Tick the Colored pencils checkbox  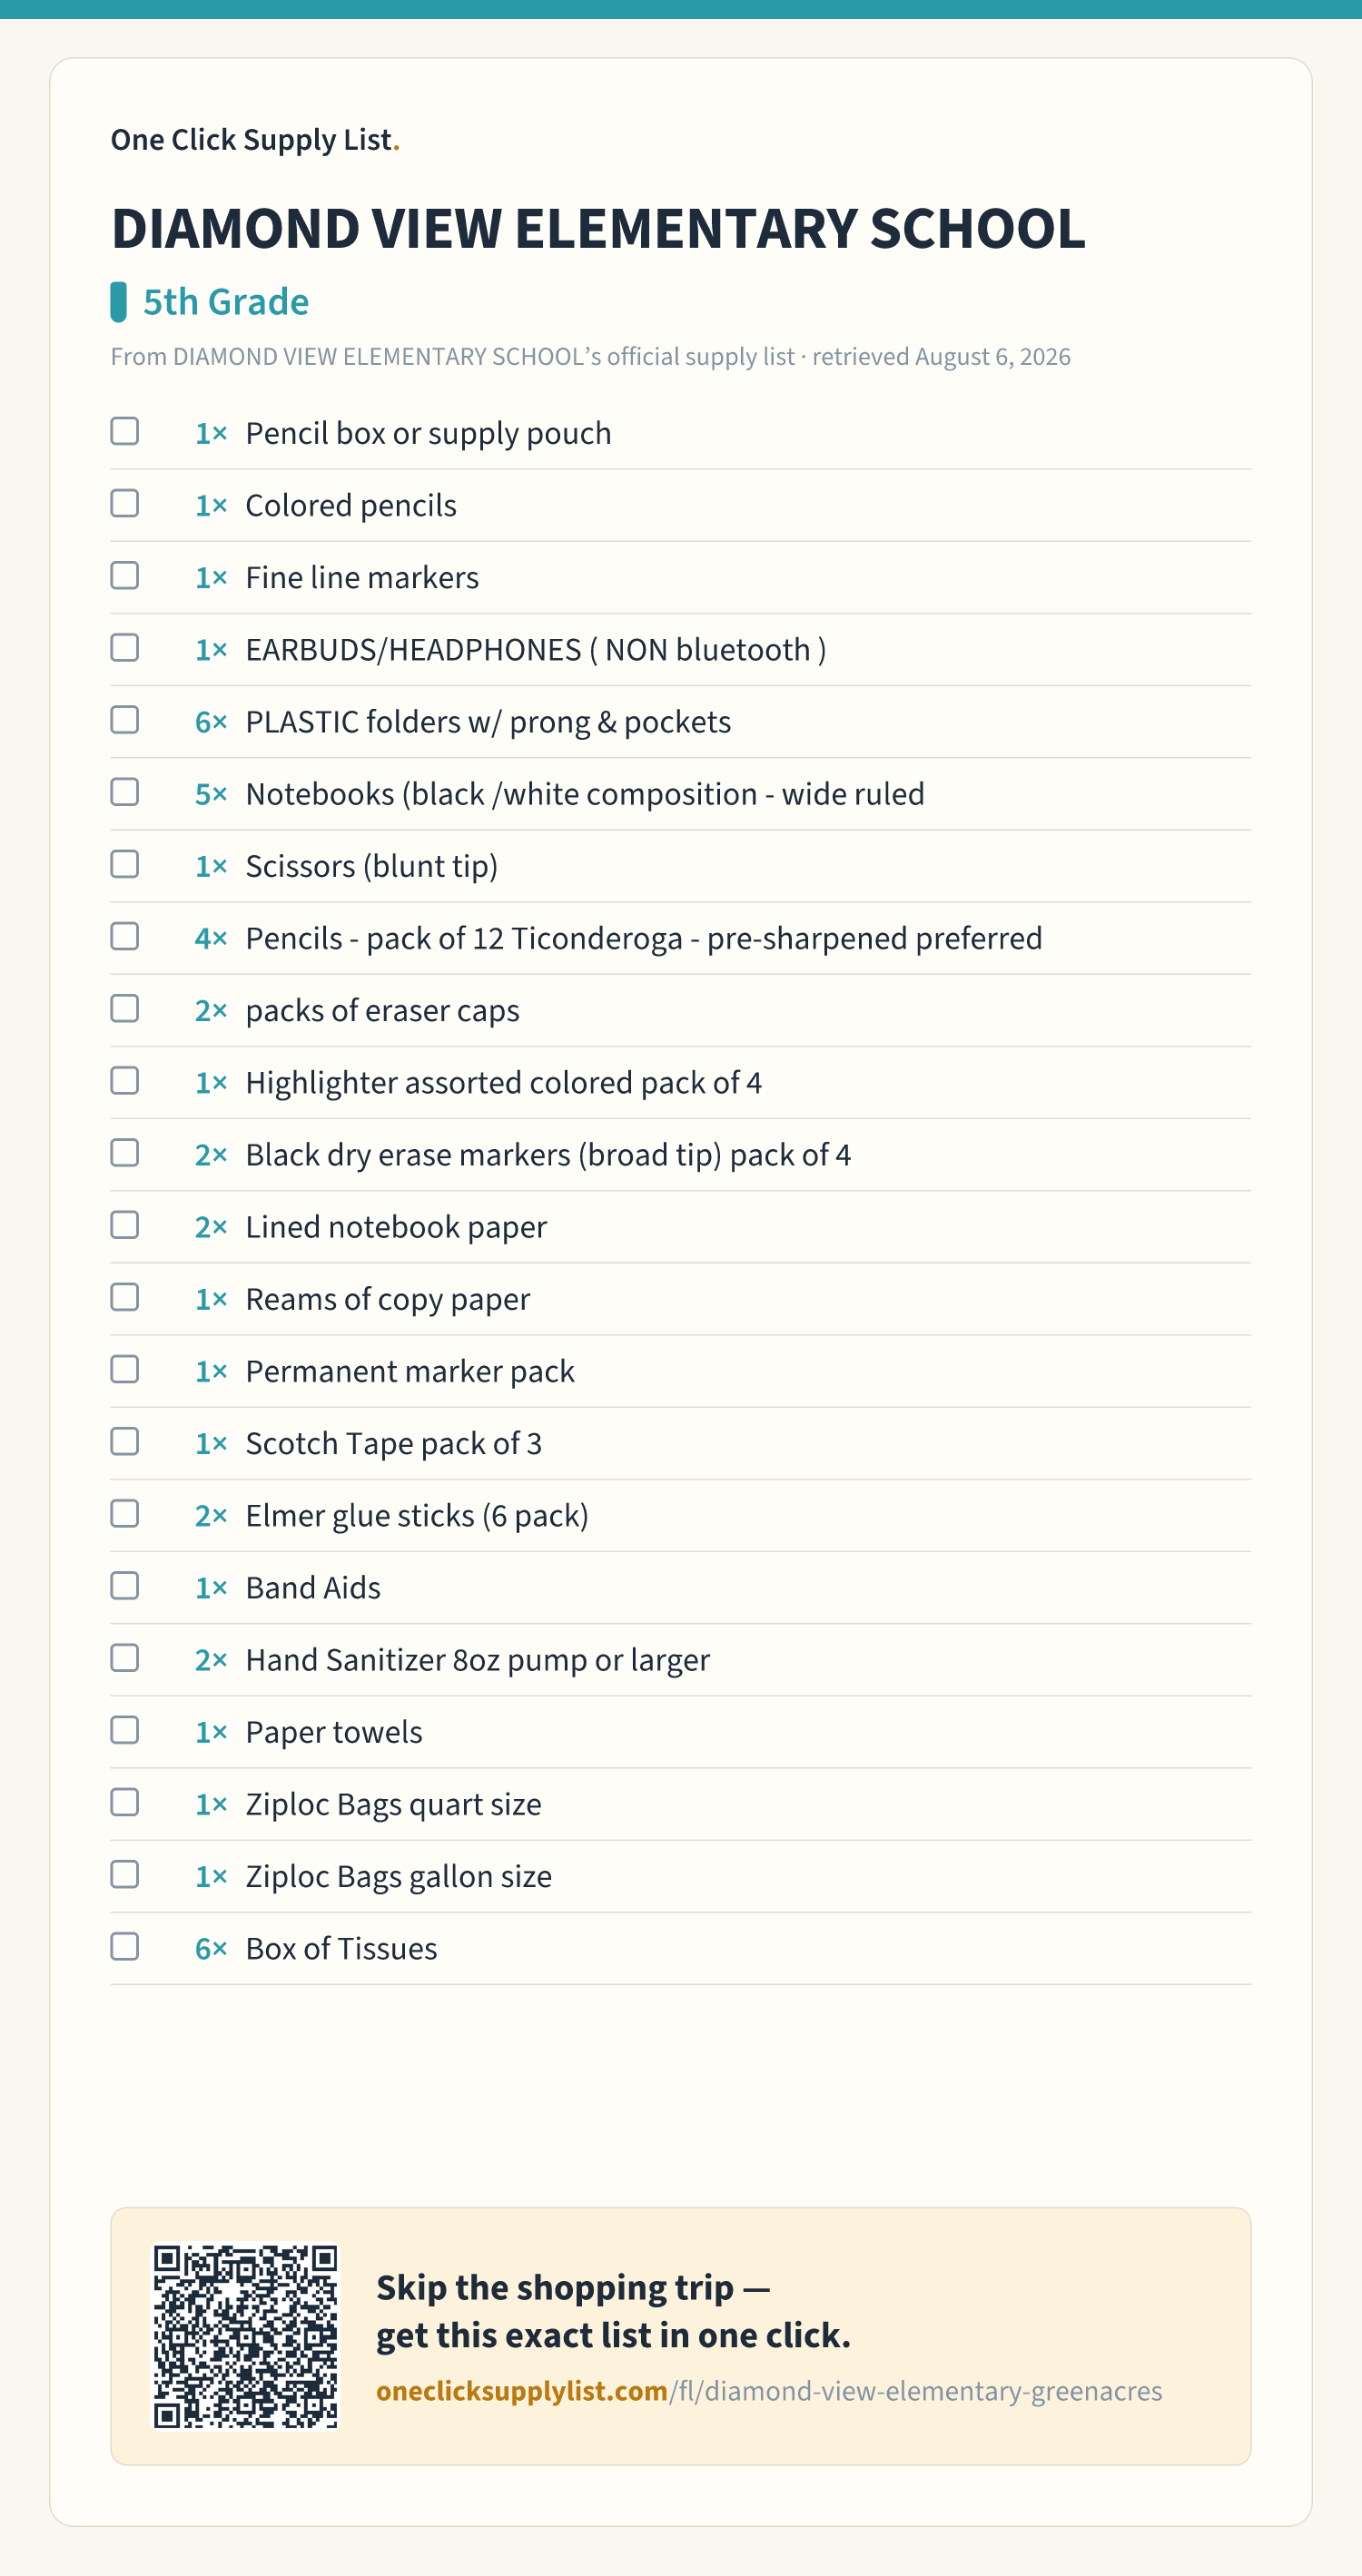(125, 503)
